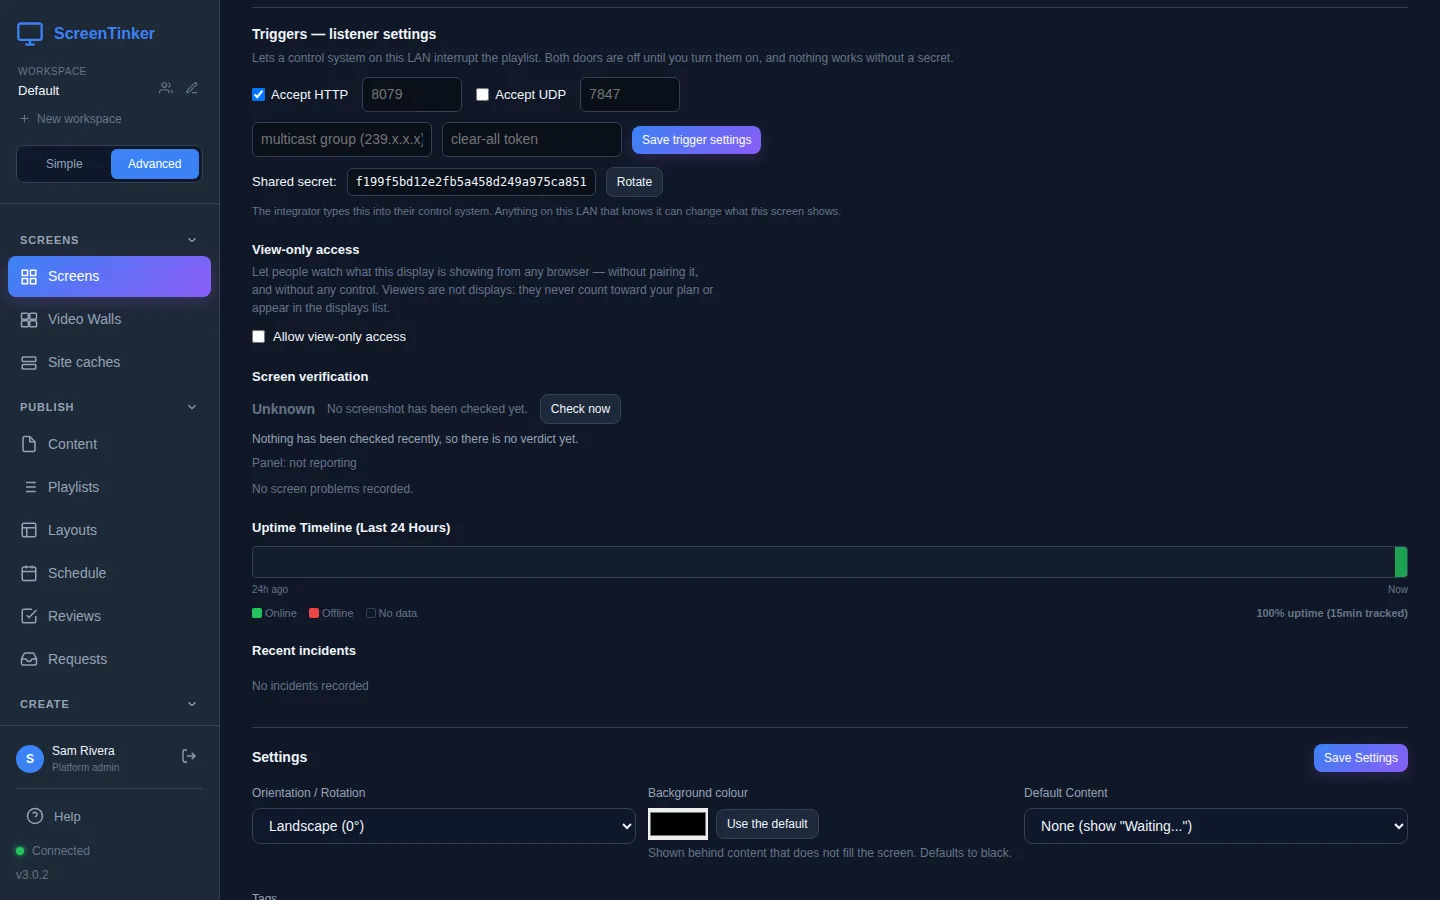Click the Content document icon
Viewport: 1440px width, 900px height.
(29, 444)
